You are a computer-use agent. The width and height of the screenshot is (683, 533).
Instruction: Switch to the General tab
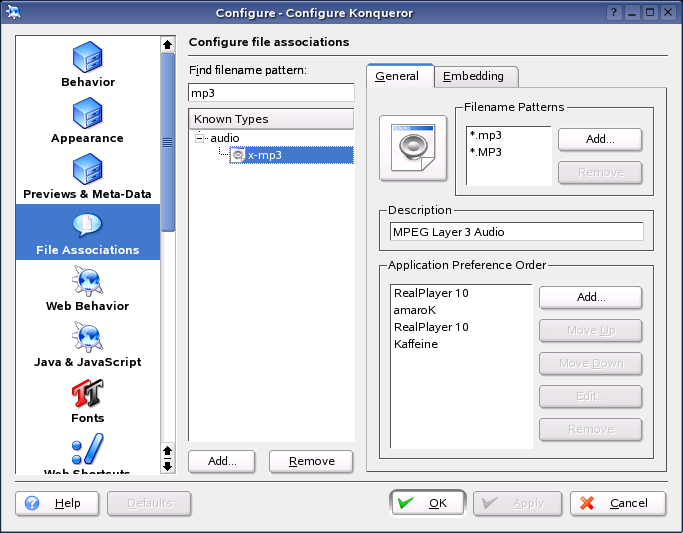click(400, 76)
